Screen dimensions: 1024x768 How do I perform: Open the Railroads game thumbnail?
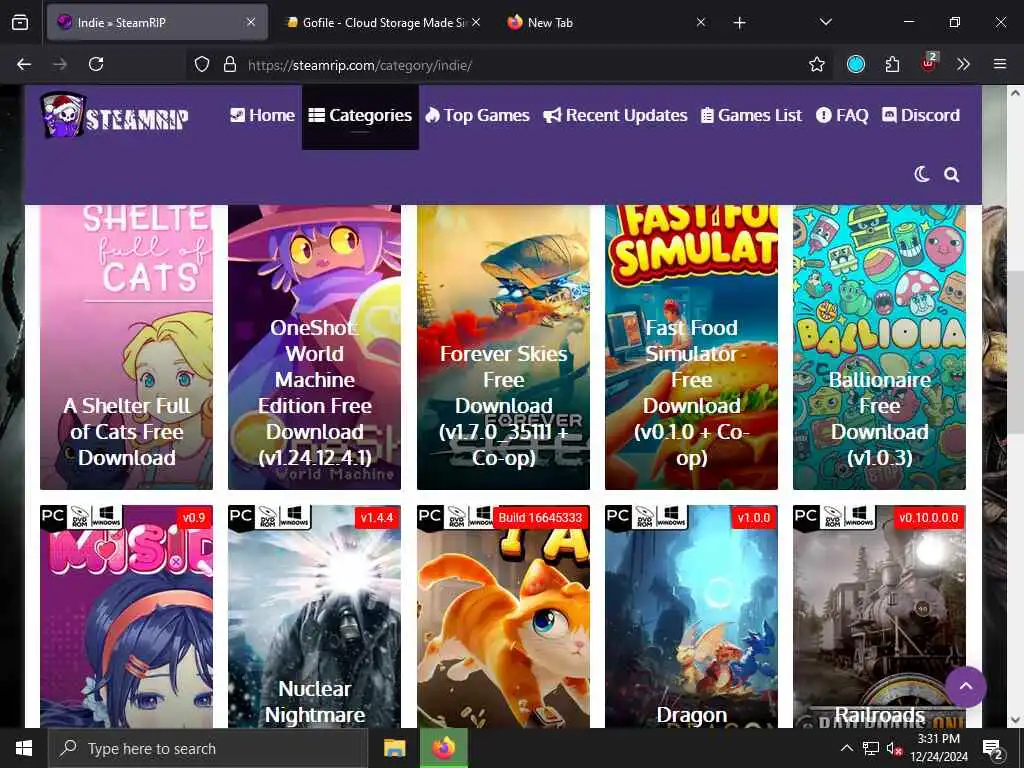(879, 616)
